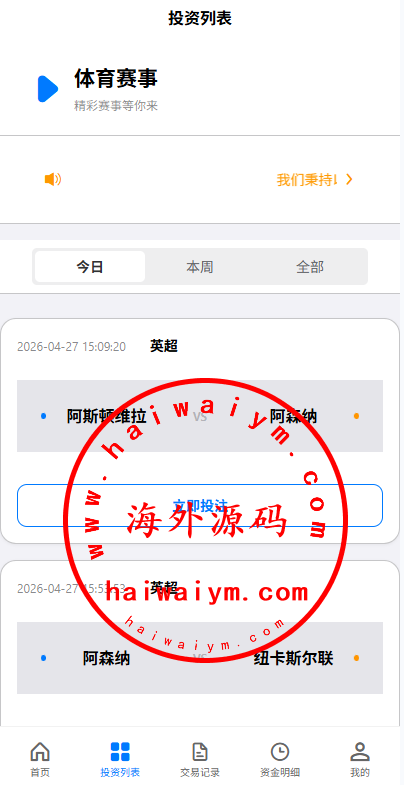The height and width of the screenshot is (785, 404).
Task: Select 阿森纳 in the second match card
Action: tap(106, 658)
